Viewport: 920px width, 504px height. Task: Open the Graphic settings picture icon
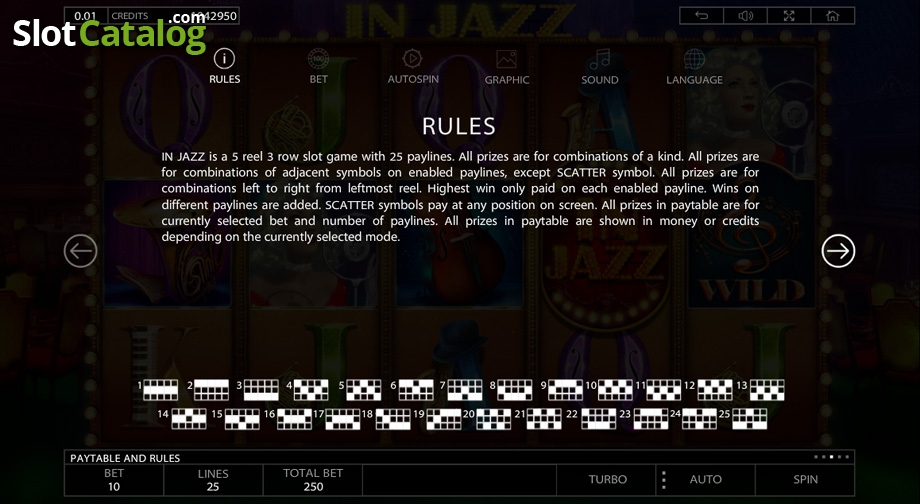tap(506, 59)
